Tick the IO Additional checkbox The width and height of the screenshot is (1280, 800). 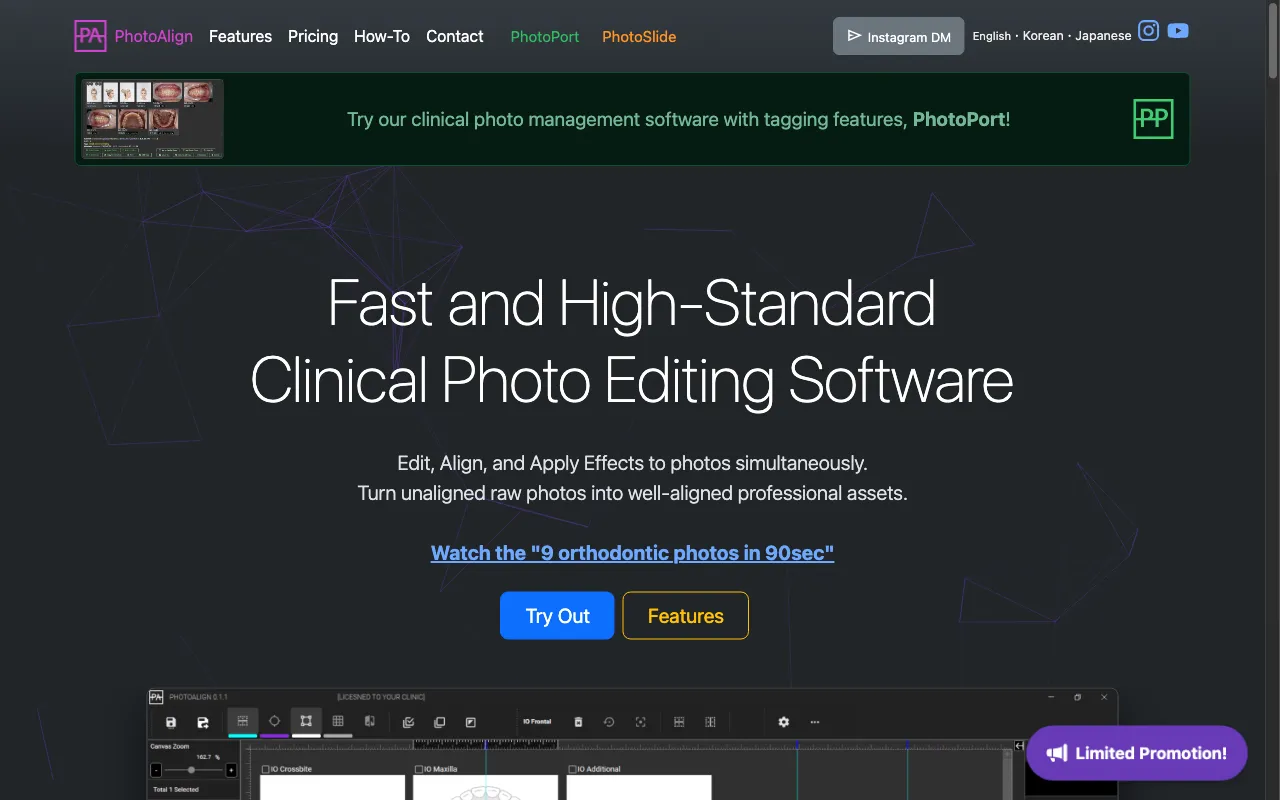click(572, 769)
